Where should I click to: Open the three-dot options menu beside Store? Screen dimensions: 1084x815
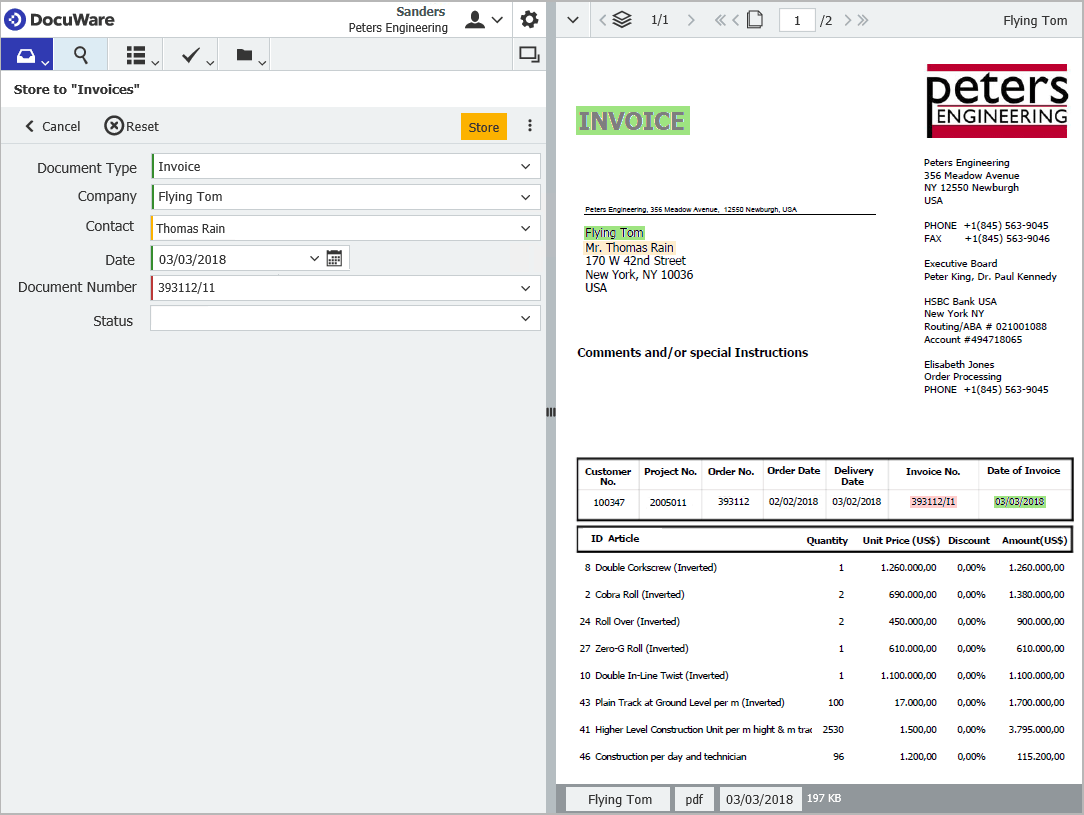tap(529, 126)
